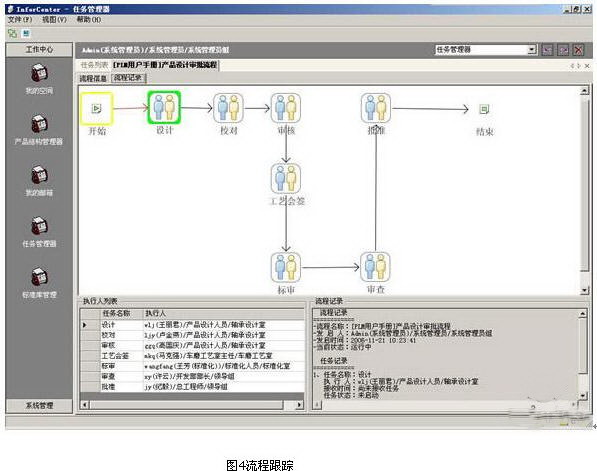597x471 pixels.
Task: Open 文件(F) menu
Action: [20, 19]
